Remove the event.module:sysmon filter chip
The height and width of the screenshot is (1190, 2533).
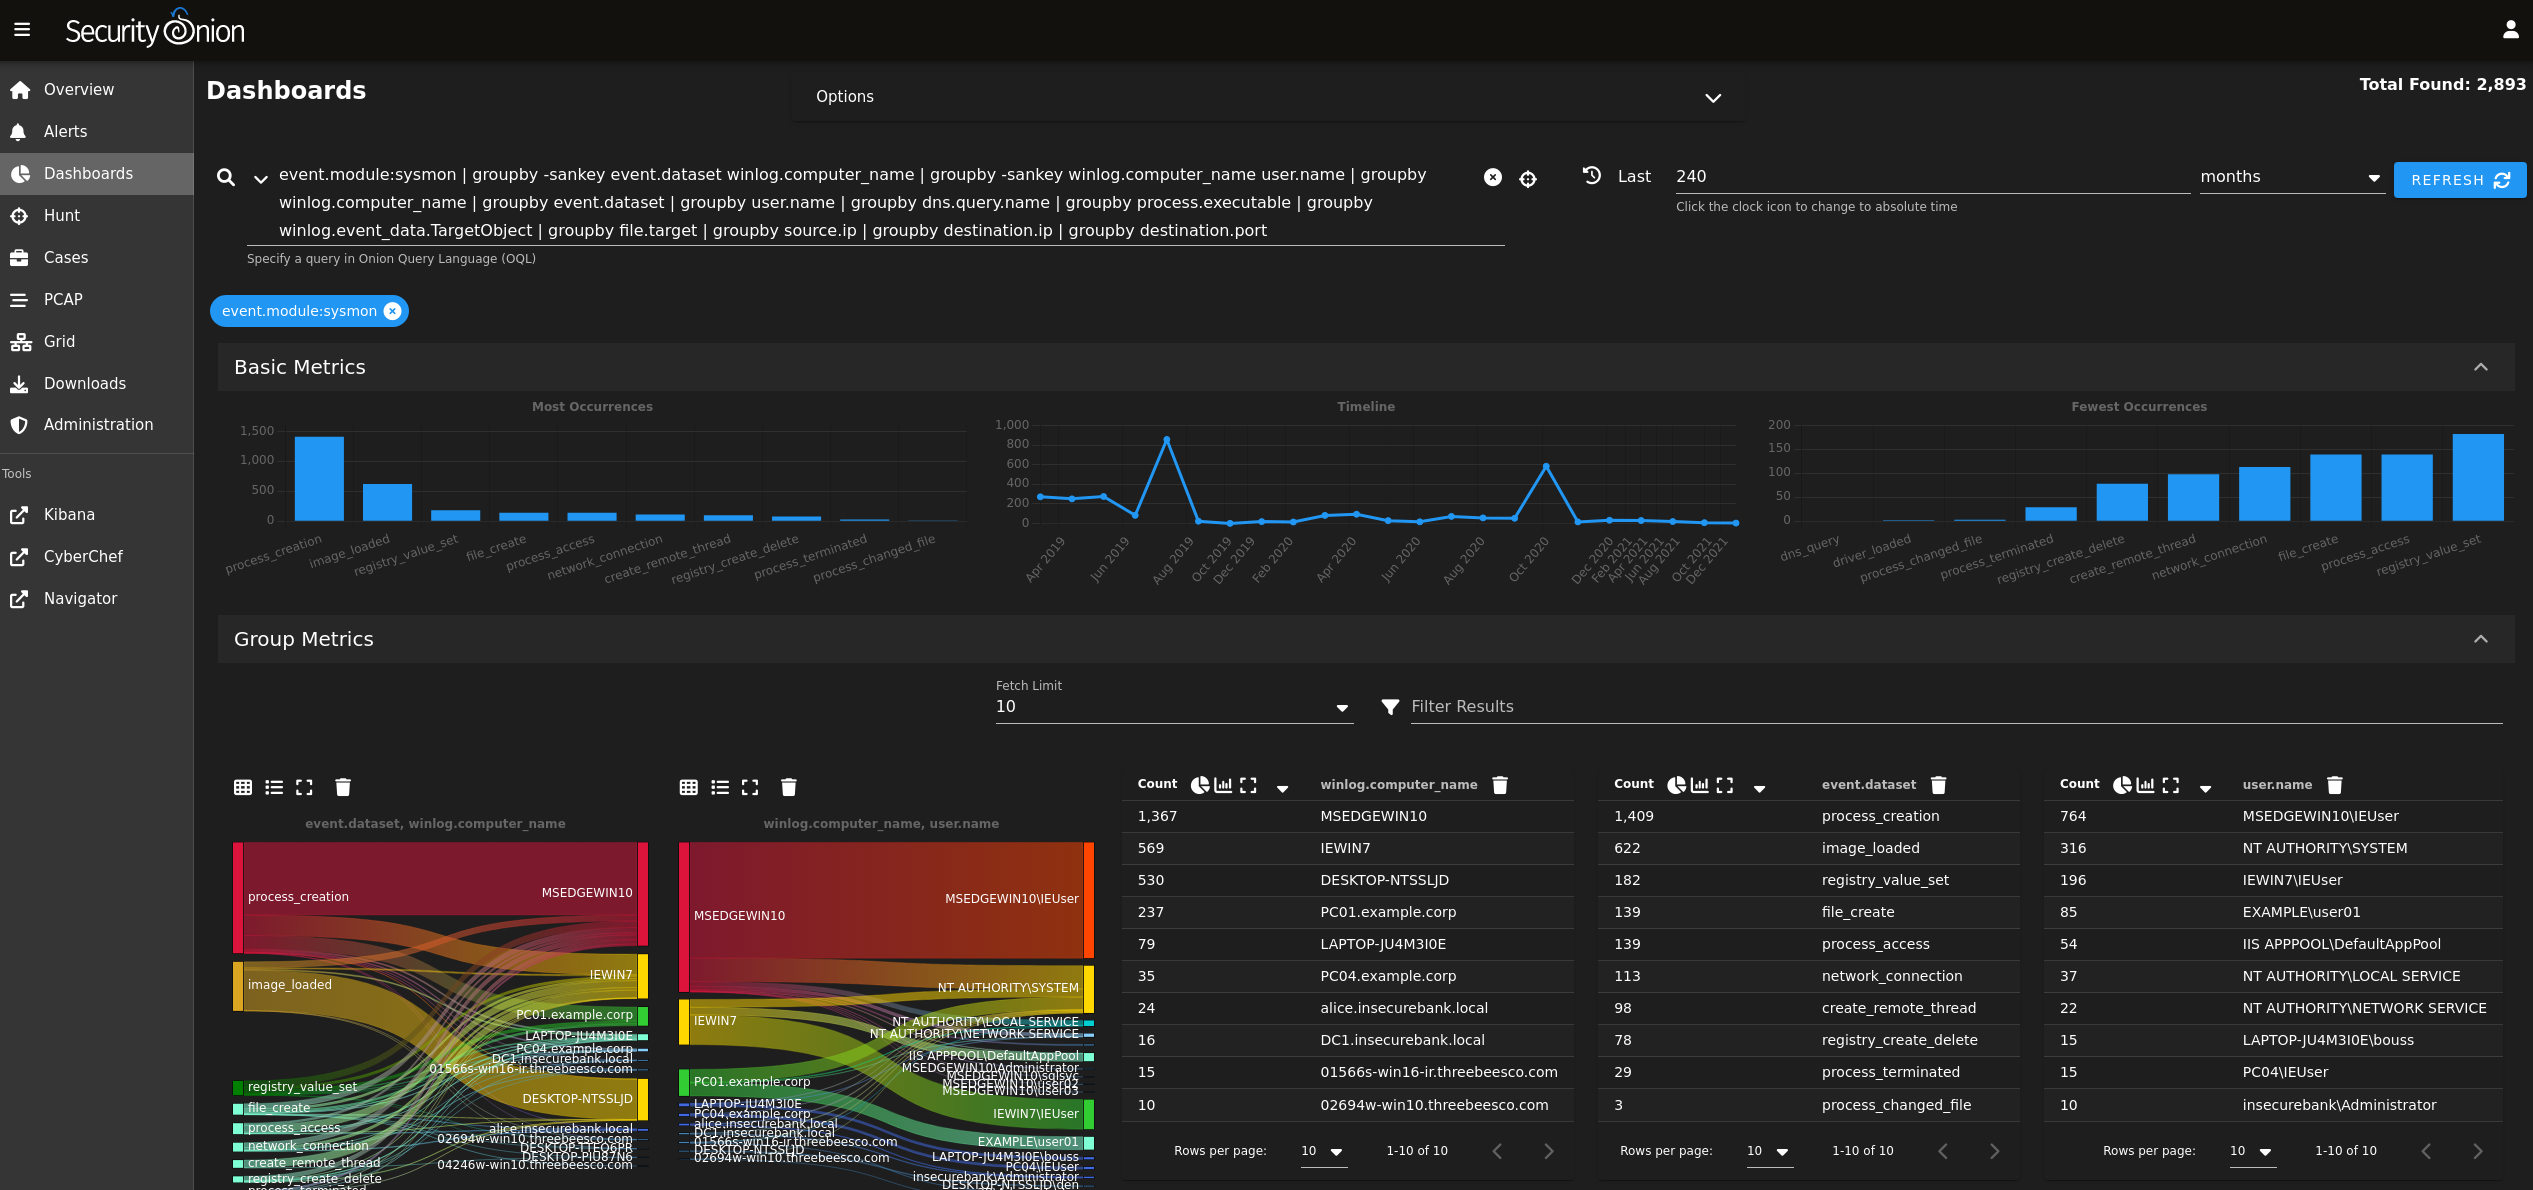point(393,311)
